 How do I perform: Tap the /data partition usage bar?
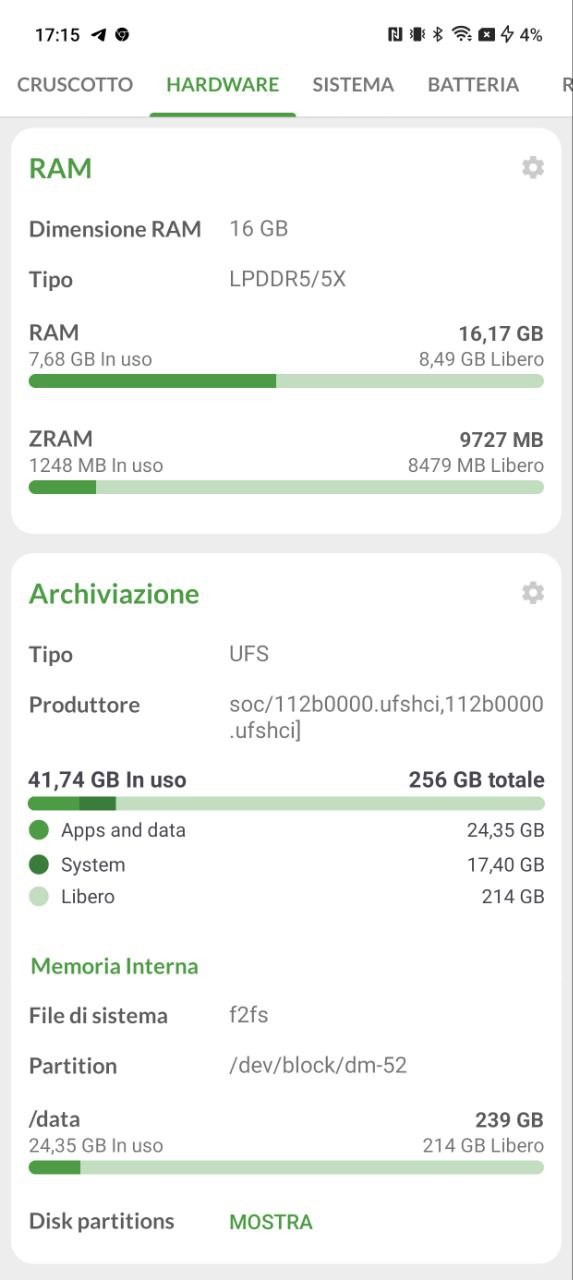coord(286,1167)
